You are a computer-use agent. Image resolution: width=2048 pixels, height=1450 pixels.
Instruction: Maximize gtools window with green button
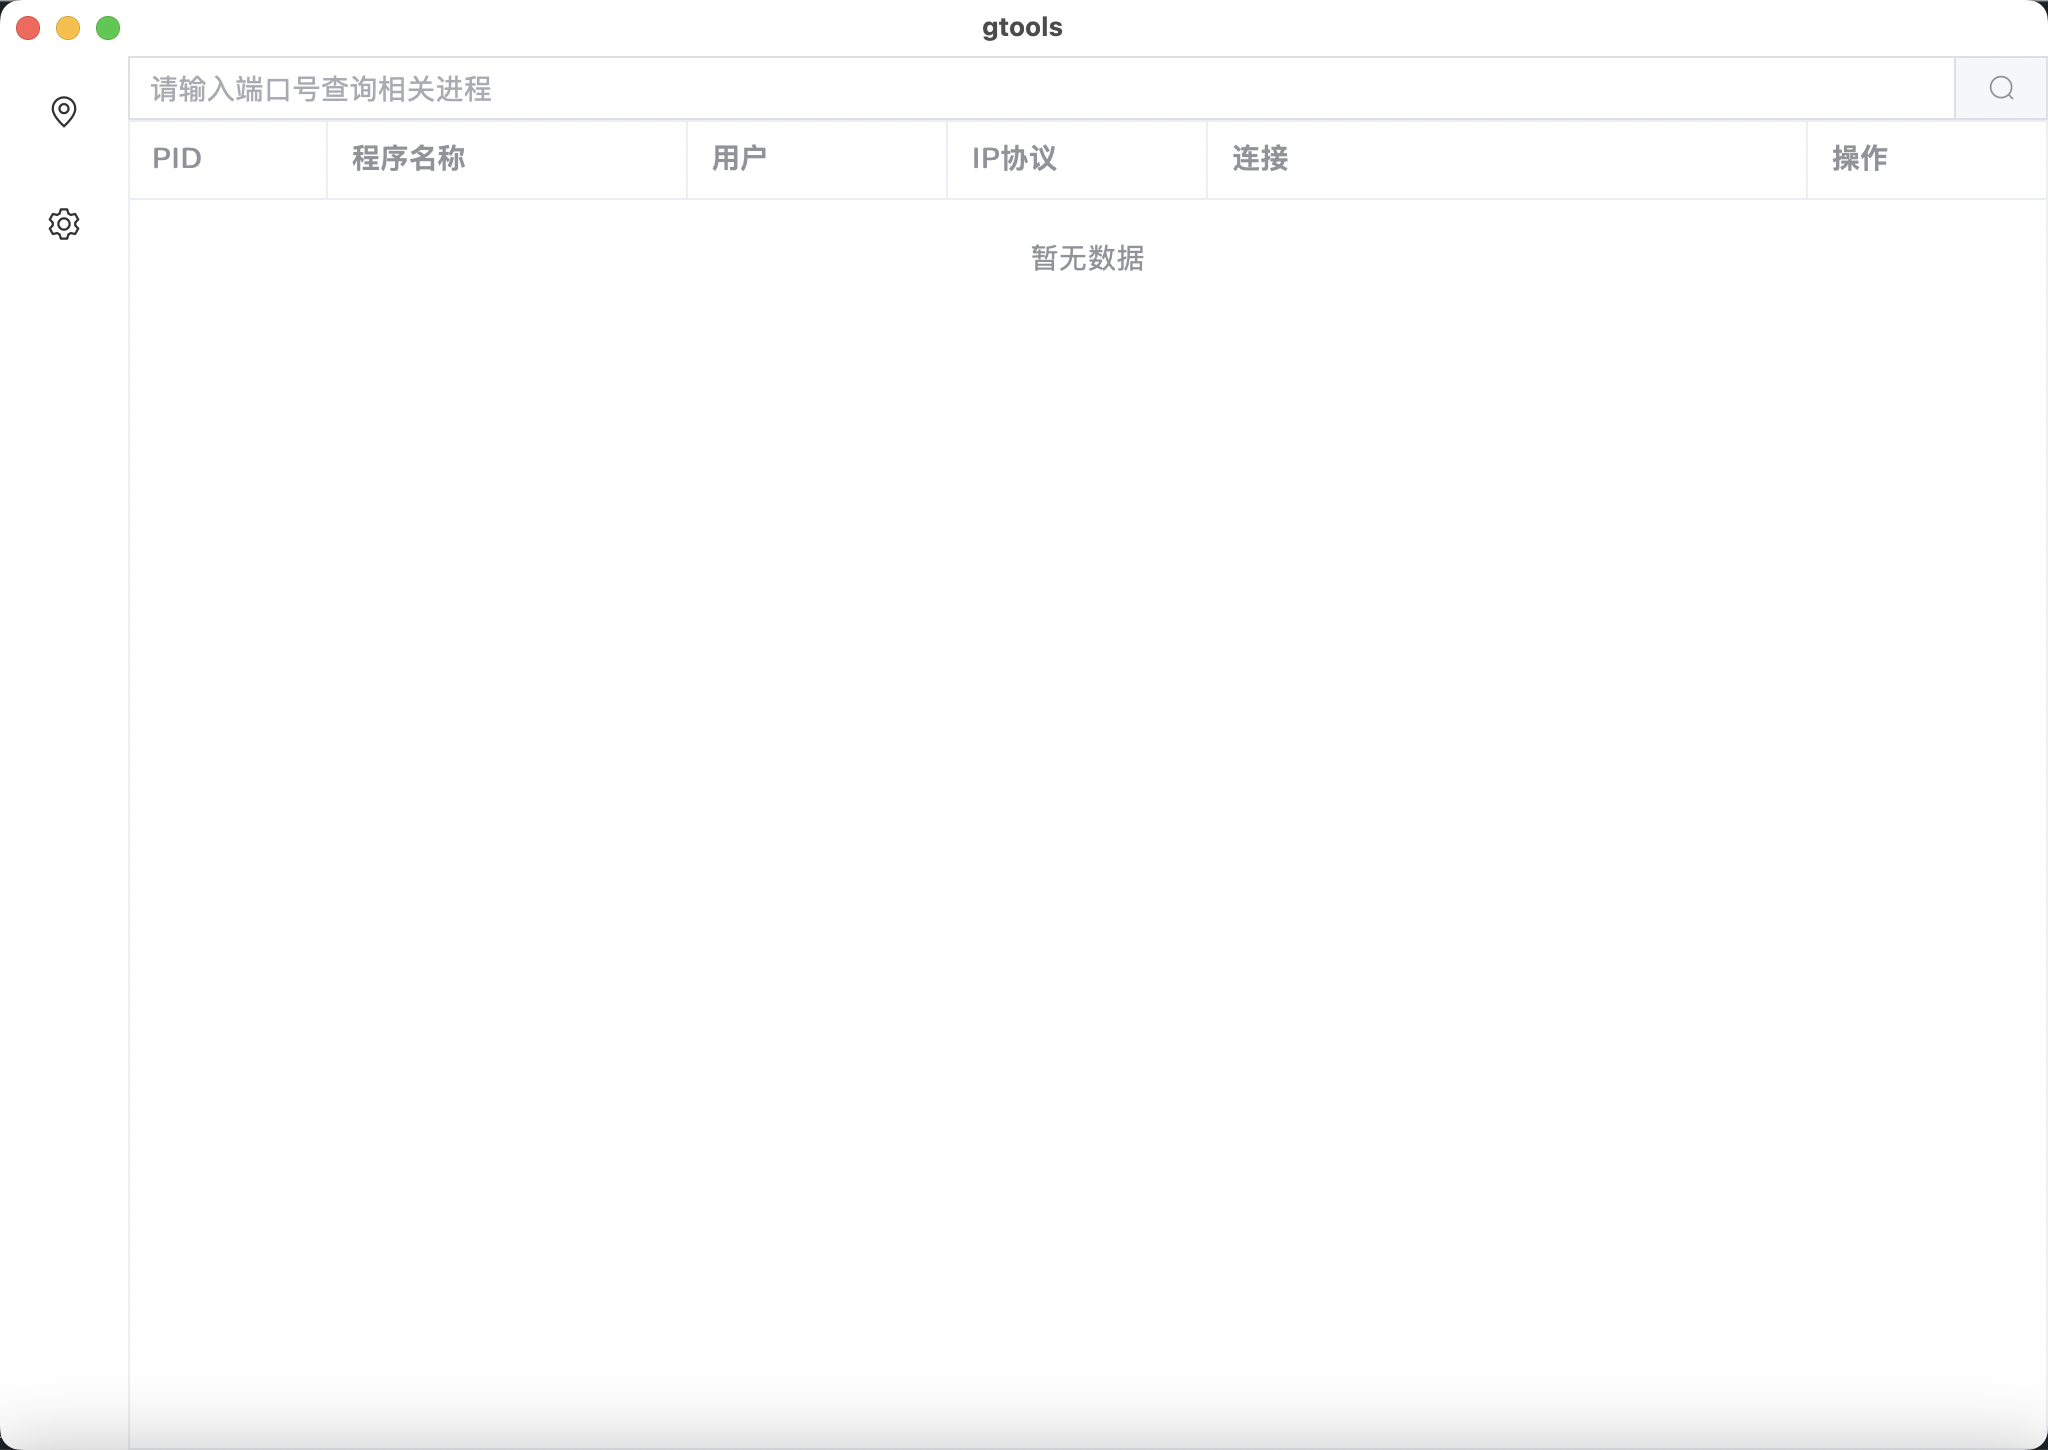coord(108,28)
